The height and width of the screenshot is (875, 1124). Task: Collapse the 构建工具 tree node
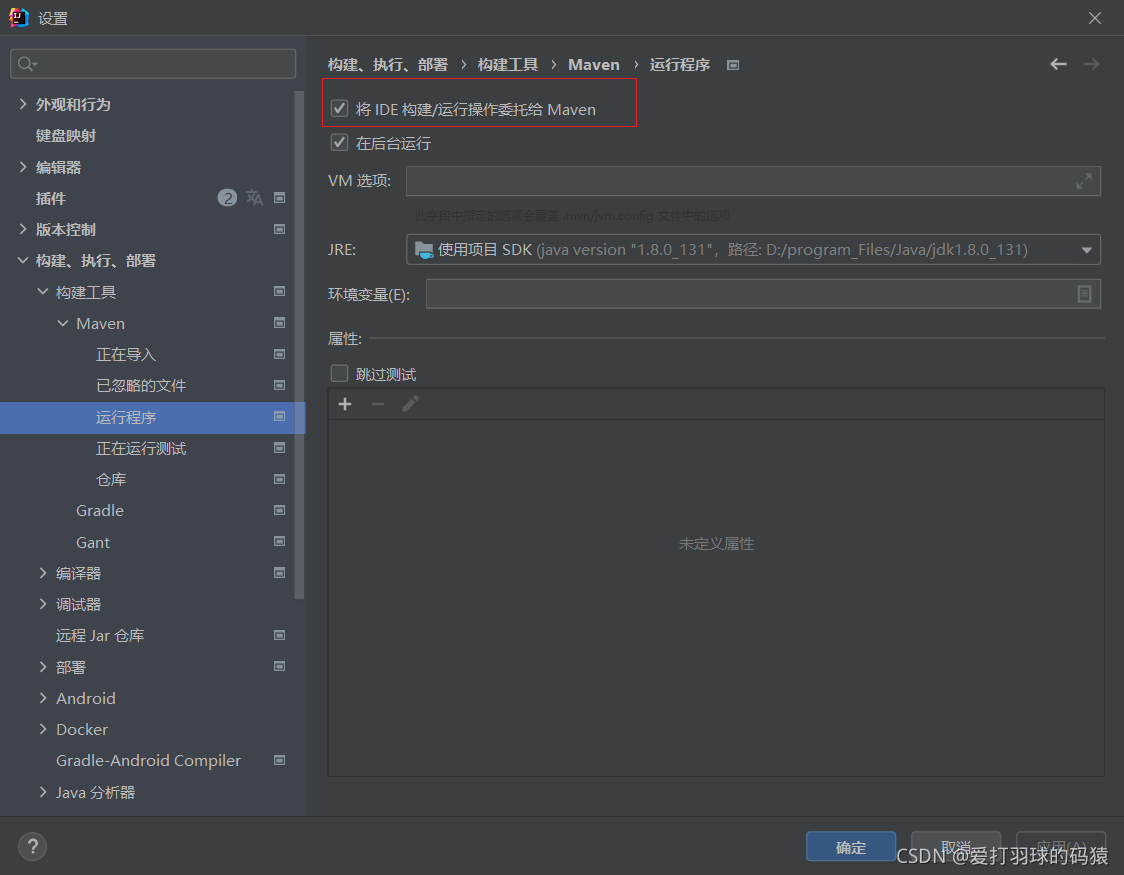43,292
